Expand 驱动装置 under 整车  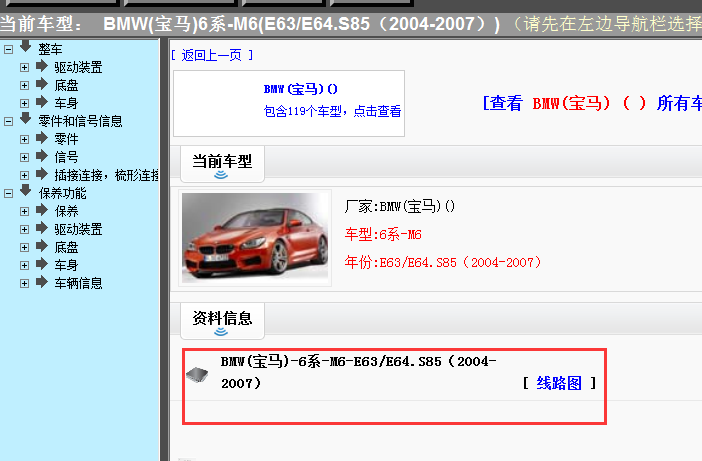(x=24, y=68)
